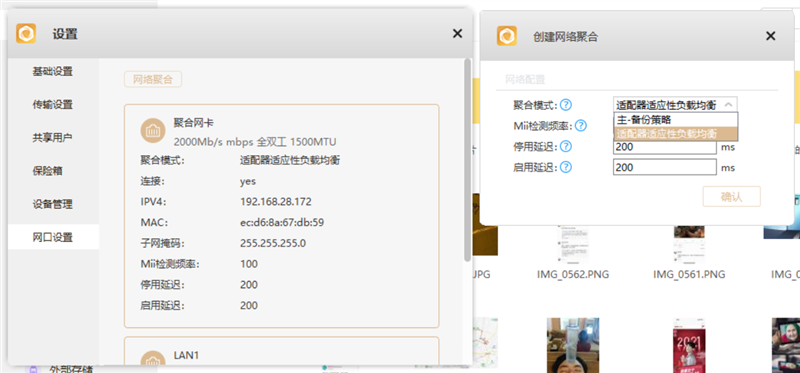Click the 连接 status value yes

tap(248, 181)
